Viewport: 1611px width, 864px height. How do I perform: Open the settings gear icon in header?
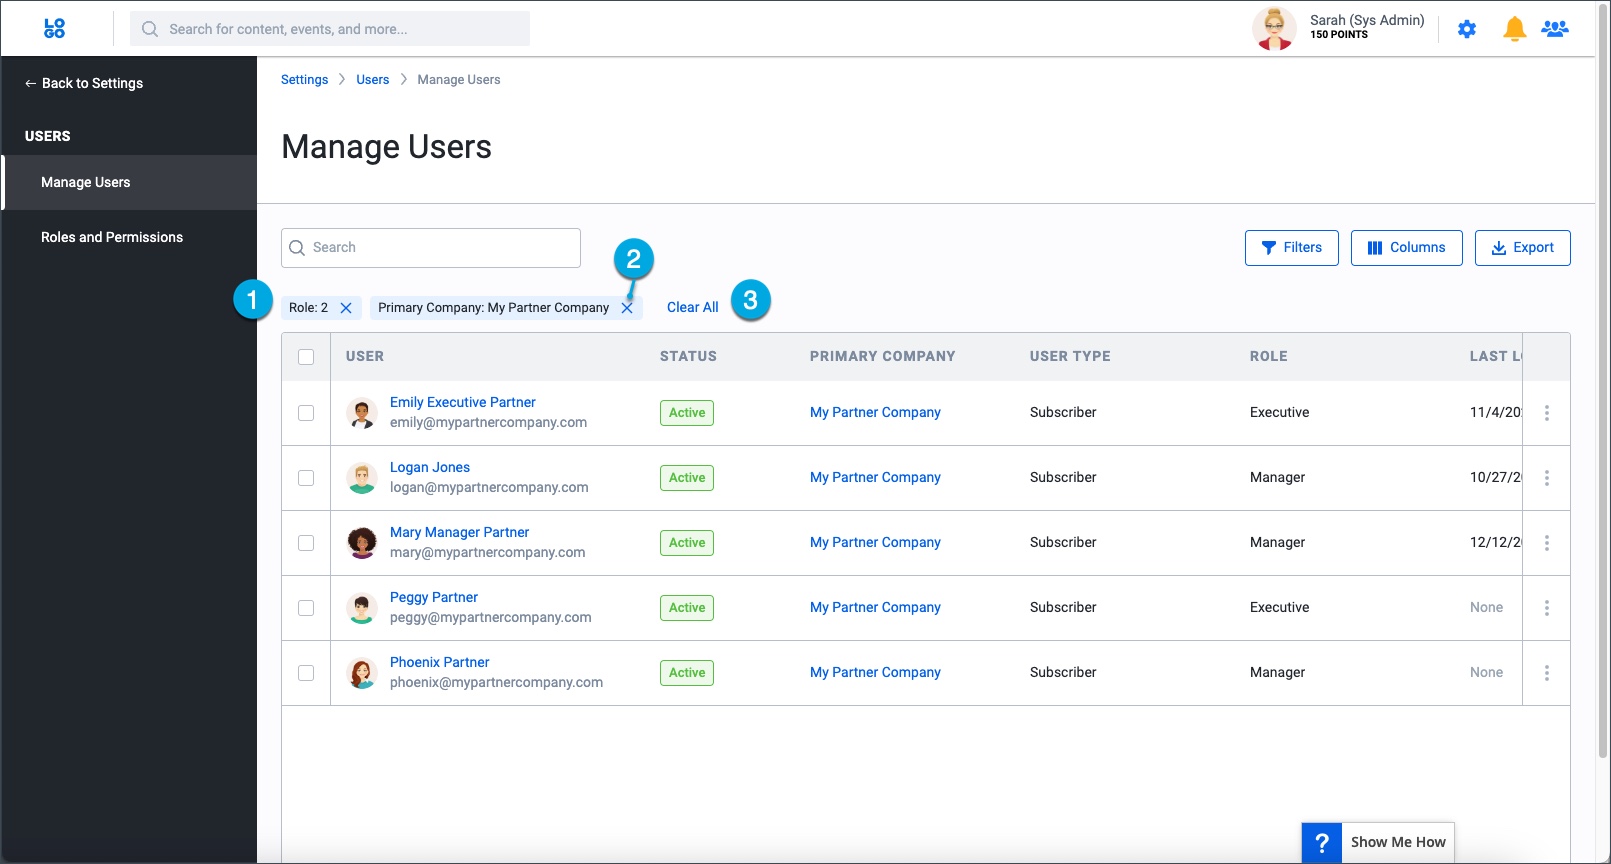[1467, 29]
